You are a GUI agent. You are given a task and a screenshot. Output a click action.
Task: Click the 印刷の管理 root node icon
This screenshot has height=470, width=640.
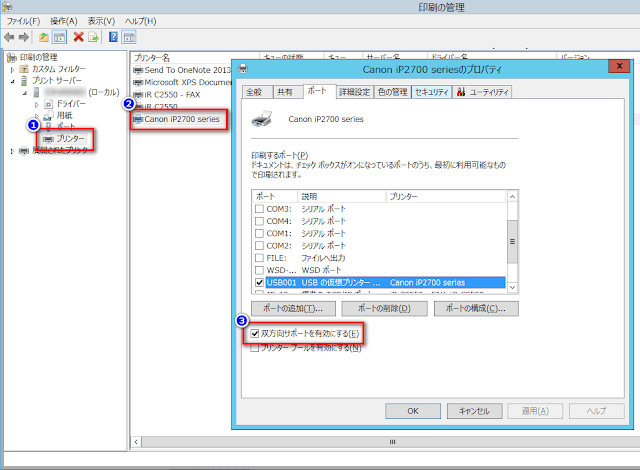coord(12,58)
